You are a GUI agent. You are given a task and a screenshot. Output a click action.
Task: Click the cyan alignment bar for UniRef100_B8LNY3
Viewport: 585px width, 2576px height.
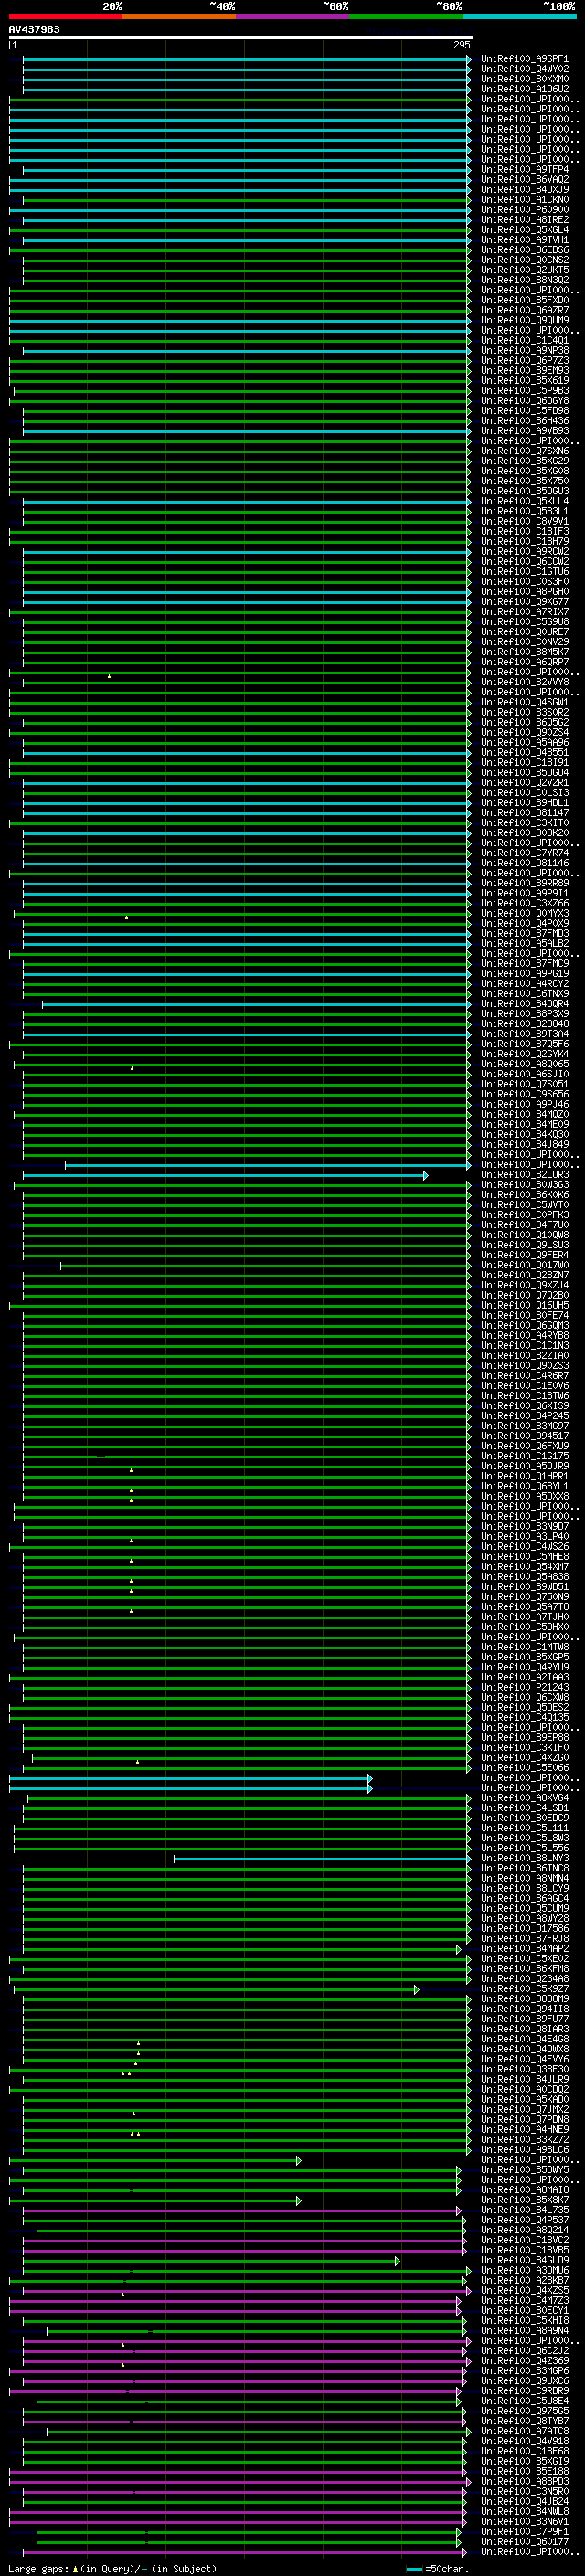coord(322,1859)
